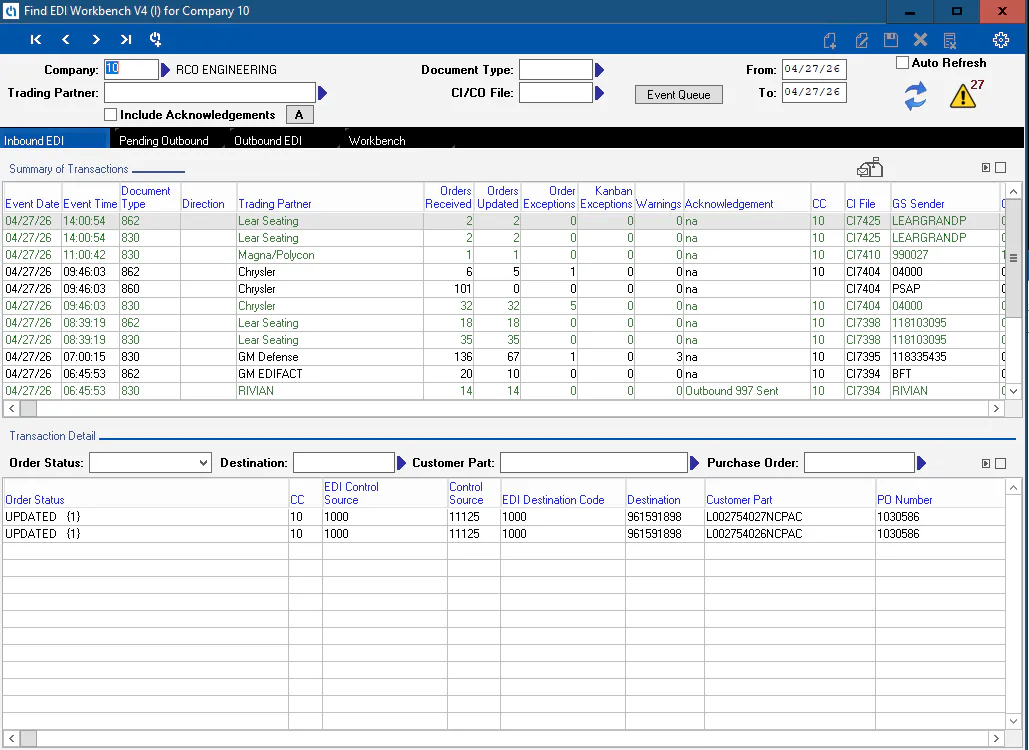Viewport: 1029px width, 750px height.
Task: Go to the previous record
Action: tap(66, 39)
